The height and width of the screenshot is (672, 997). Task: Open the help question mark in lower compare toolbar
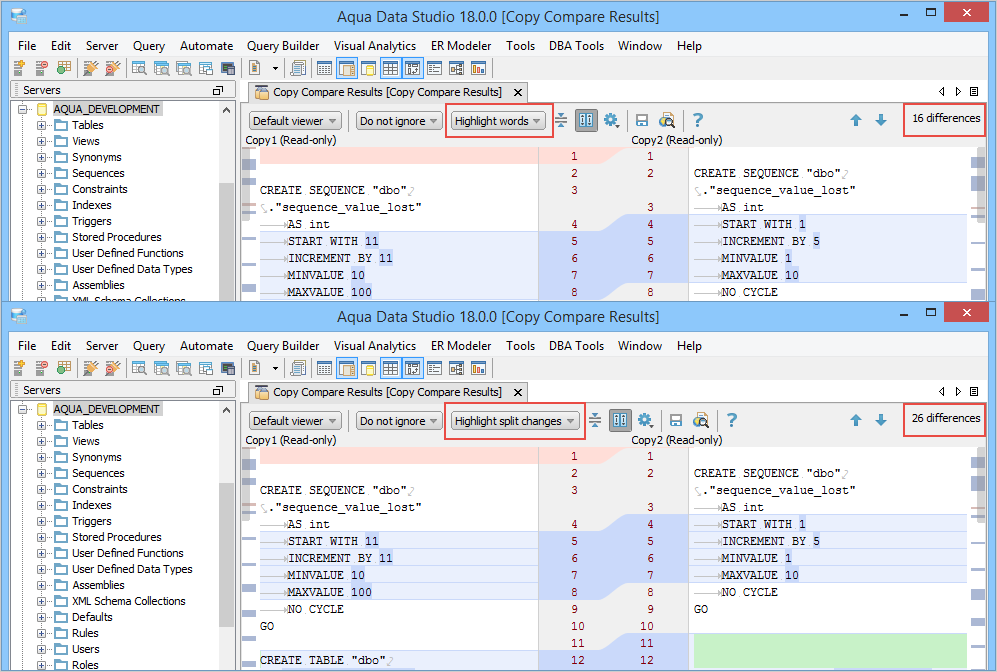tap(732, 420)
